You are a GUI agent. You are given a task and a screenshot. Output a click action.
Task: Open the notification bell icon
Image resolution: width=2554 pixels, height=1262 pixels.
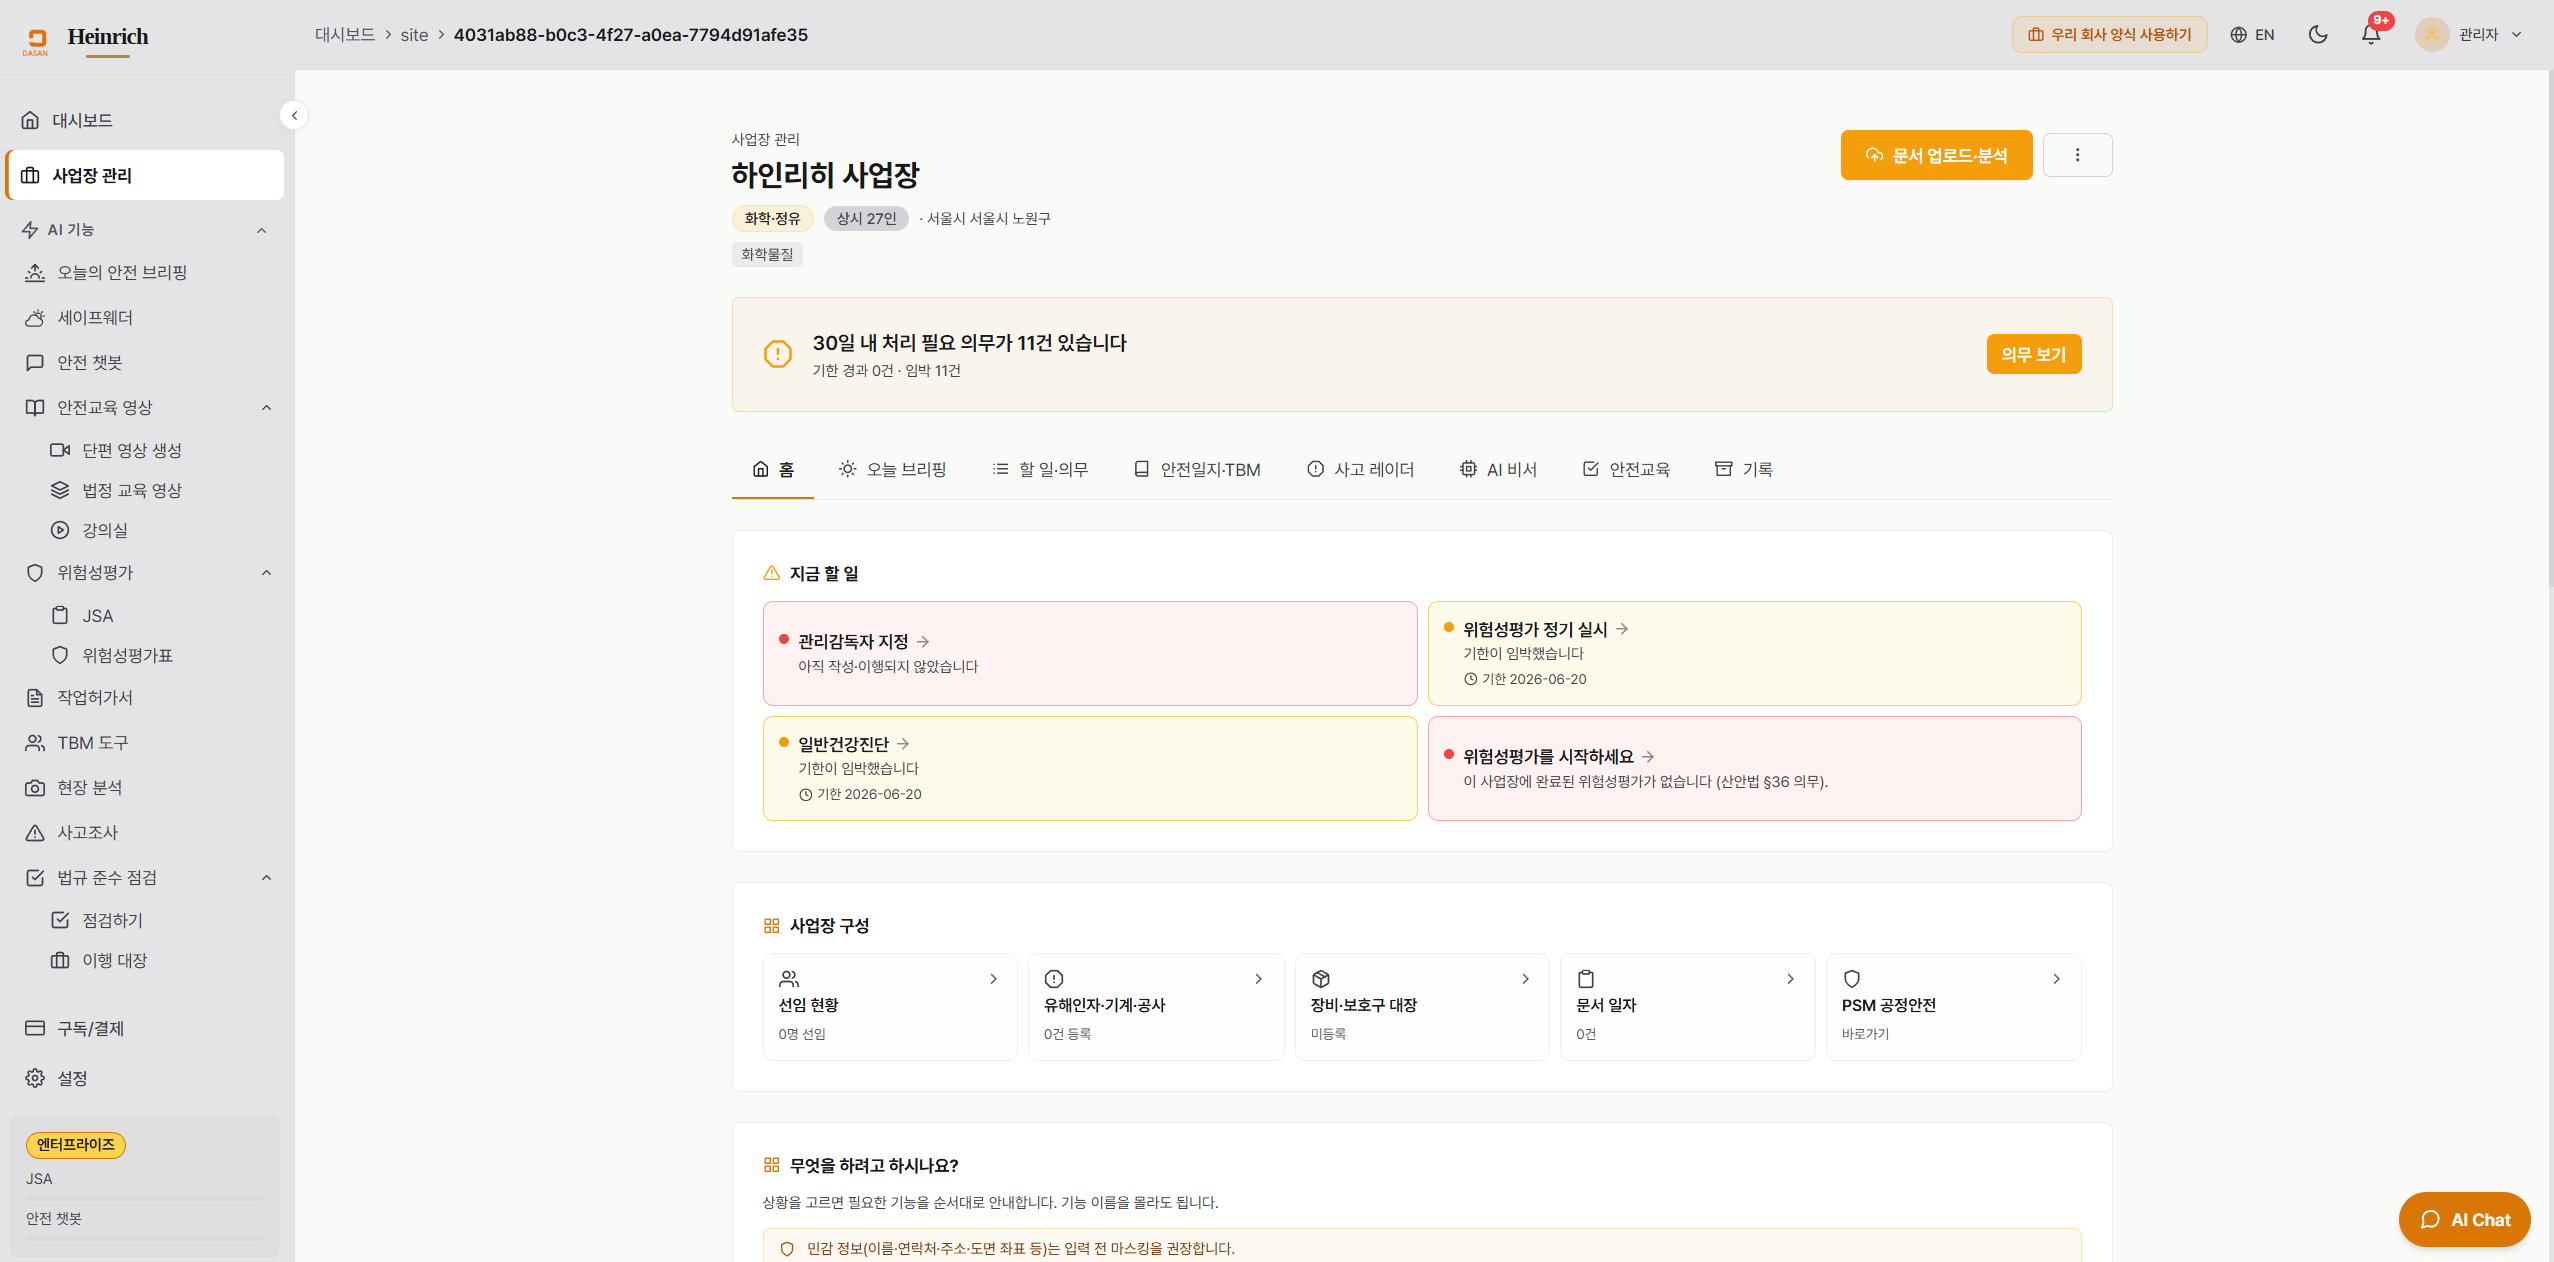(x=2370, y=35)
